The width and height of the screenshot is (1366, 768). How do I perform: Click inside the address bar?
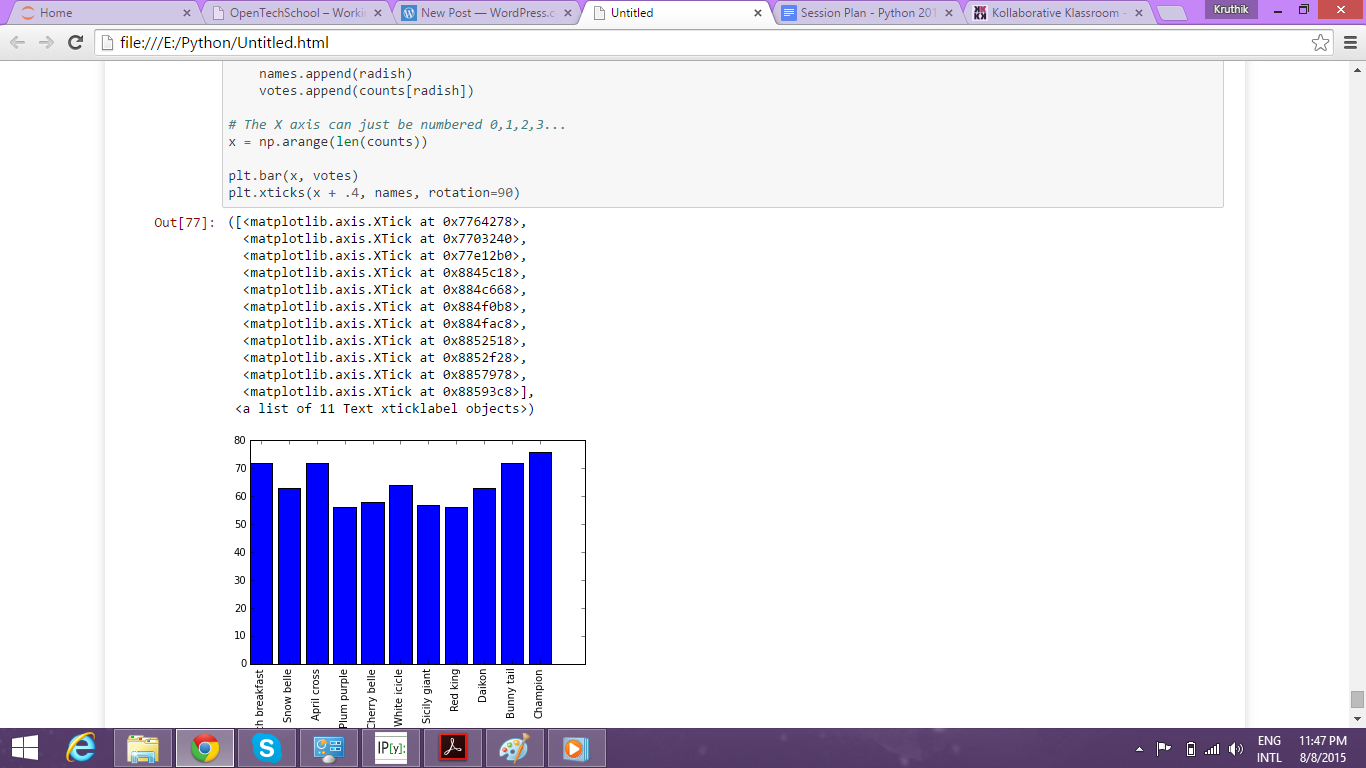(x=400, y=44)
